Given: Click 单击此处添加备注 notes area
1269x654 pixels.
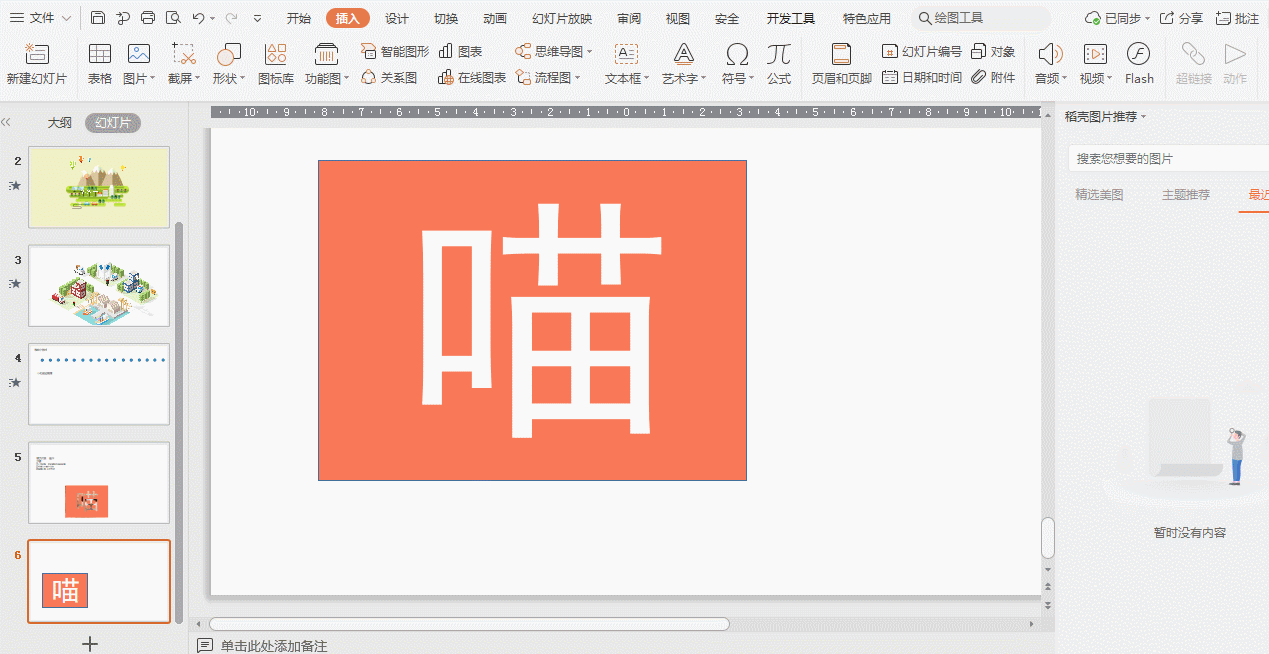Looking at the screenshot, I should (x=274, y=646).
